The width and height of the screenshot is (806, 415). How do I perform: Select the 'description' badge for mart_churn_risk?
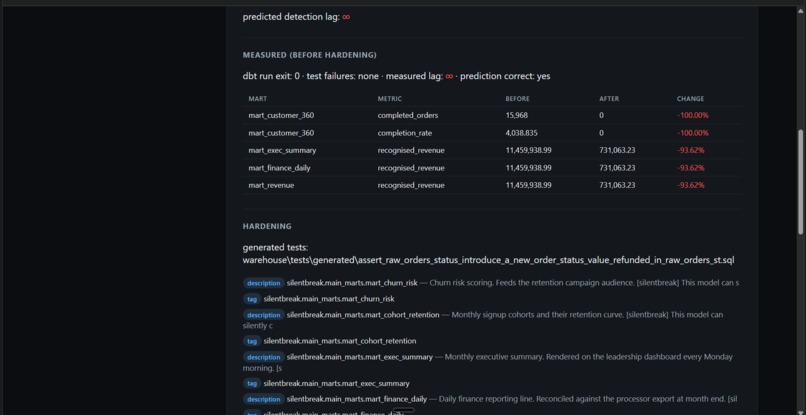[263, 283]
